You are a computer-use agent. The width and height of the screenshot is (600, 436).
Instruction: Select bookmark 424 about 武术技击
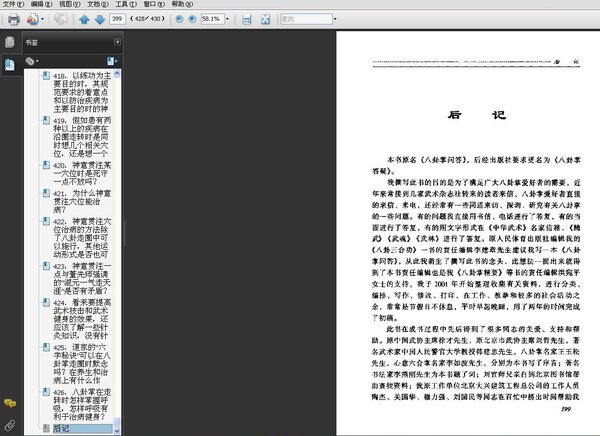82,319
